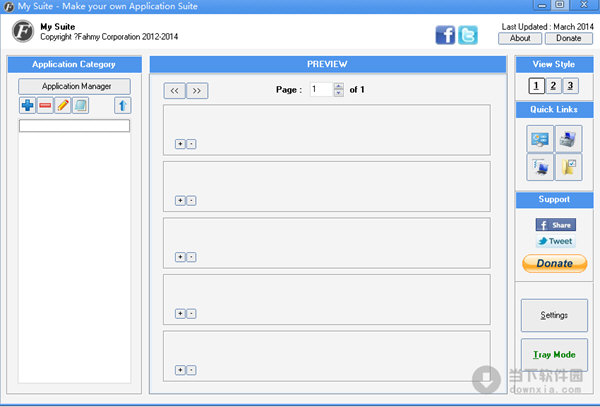Click plus button in third preview slot
This screenshot has height=407, width=600.
(180, 257)
